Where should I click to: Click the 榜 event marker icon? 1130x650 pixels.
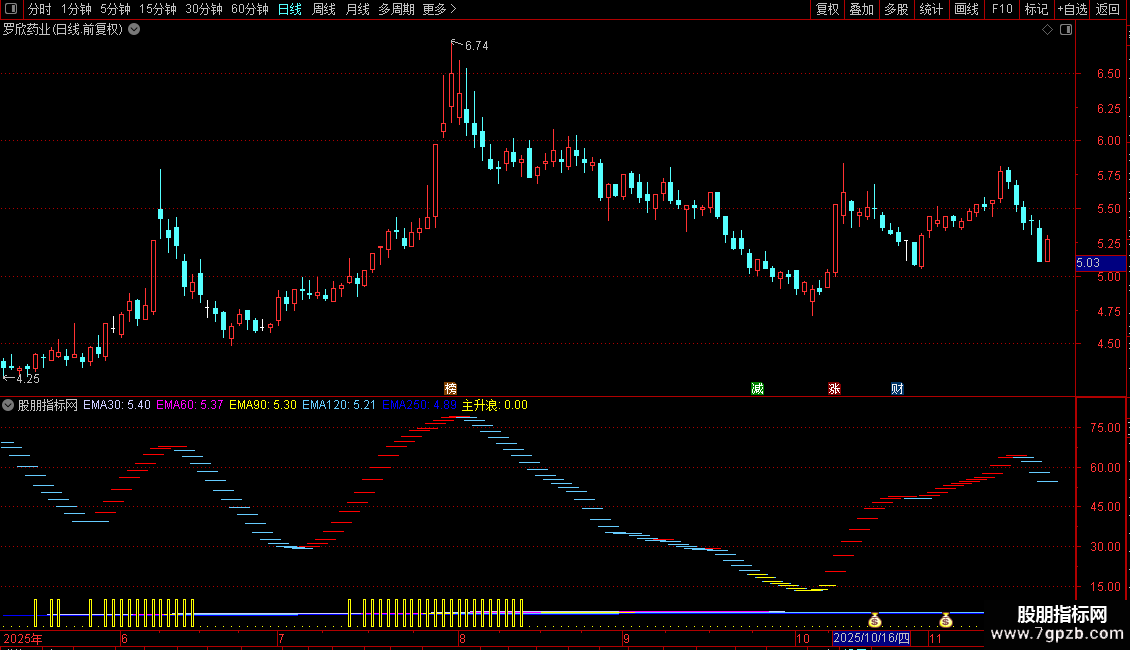click(450, 388)
